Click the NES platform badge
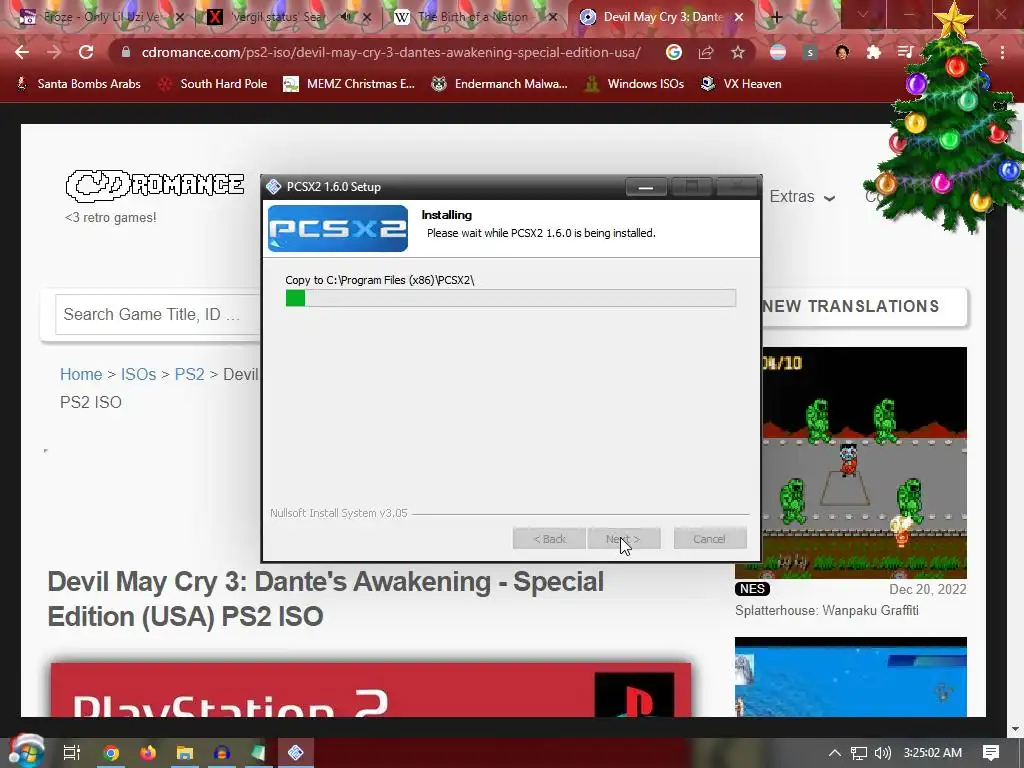 (752, 589)
